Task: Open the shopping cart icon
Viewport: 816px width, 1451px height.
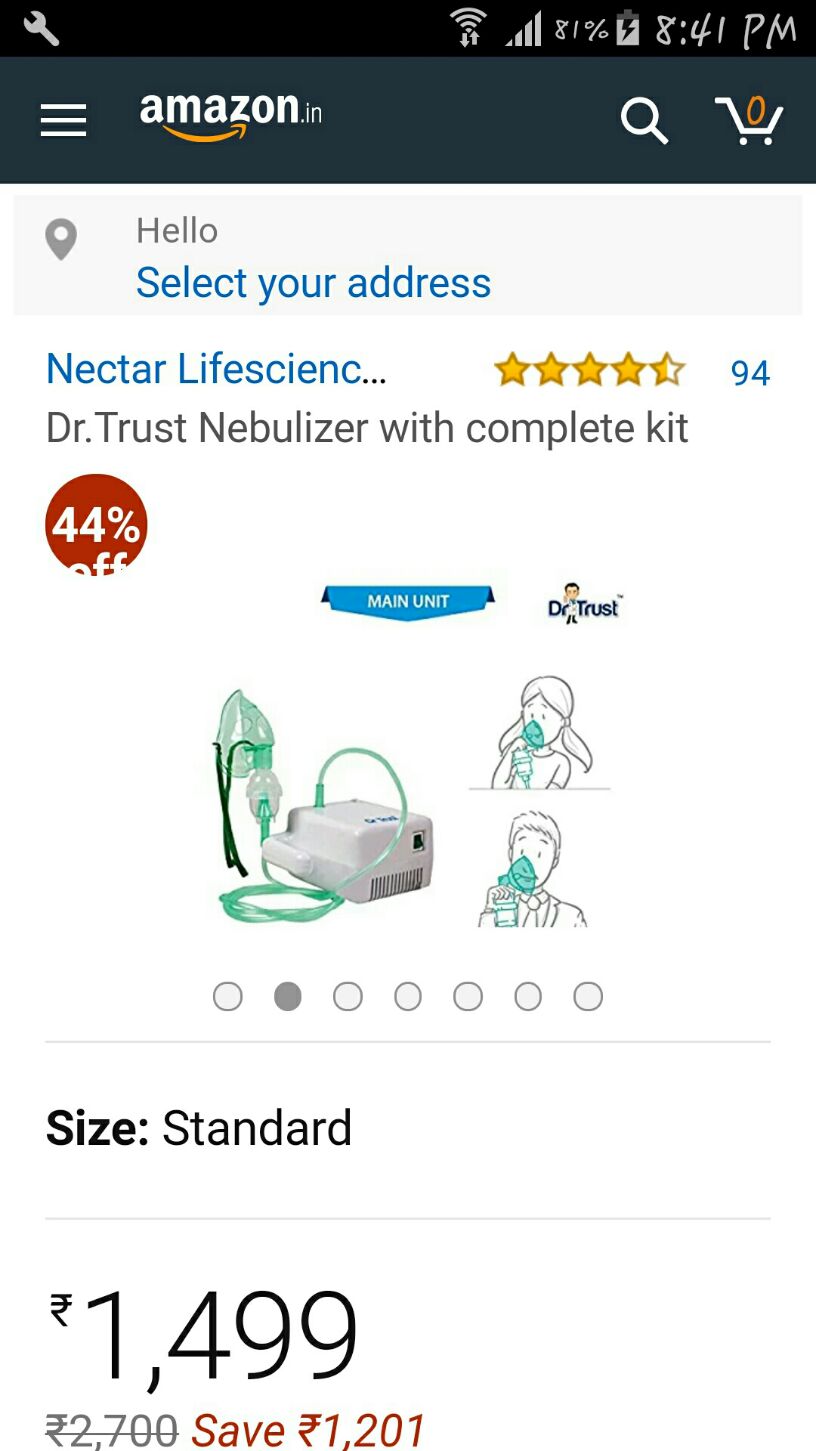Action: point(749,120)
